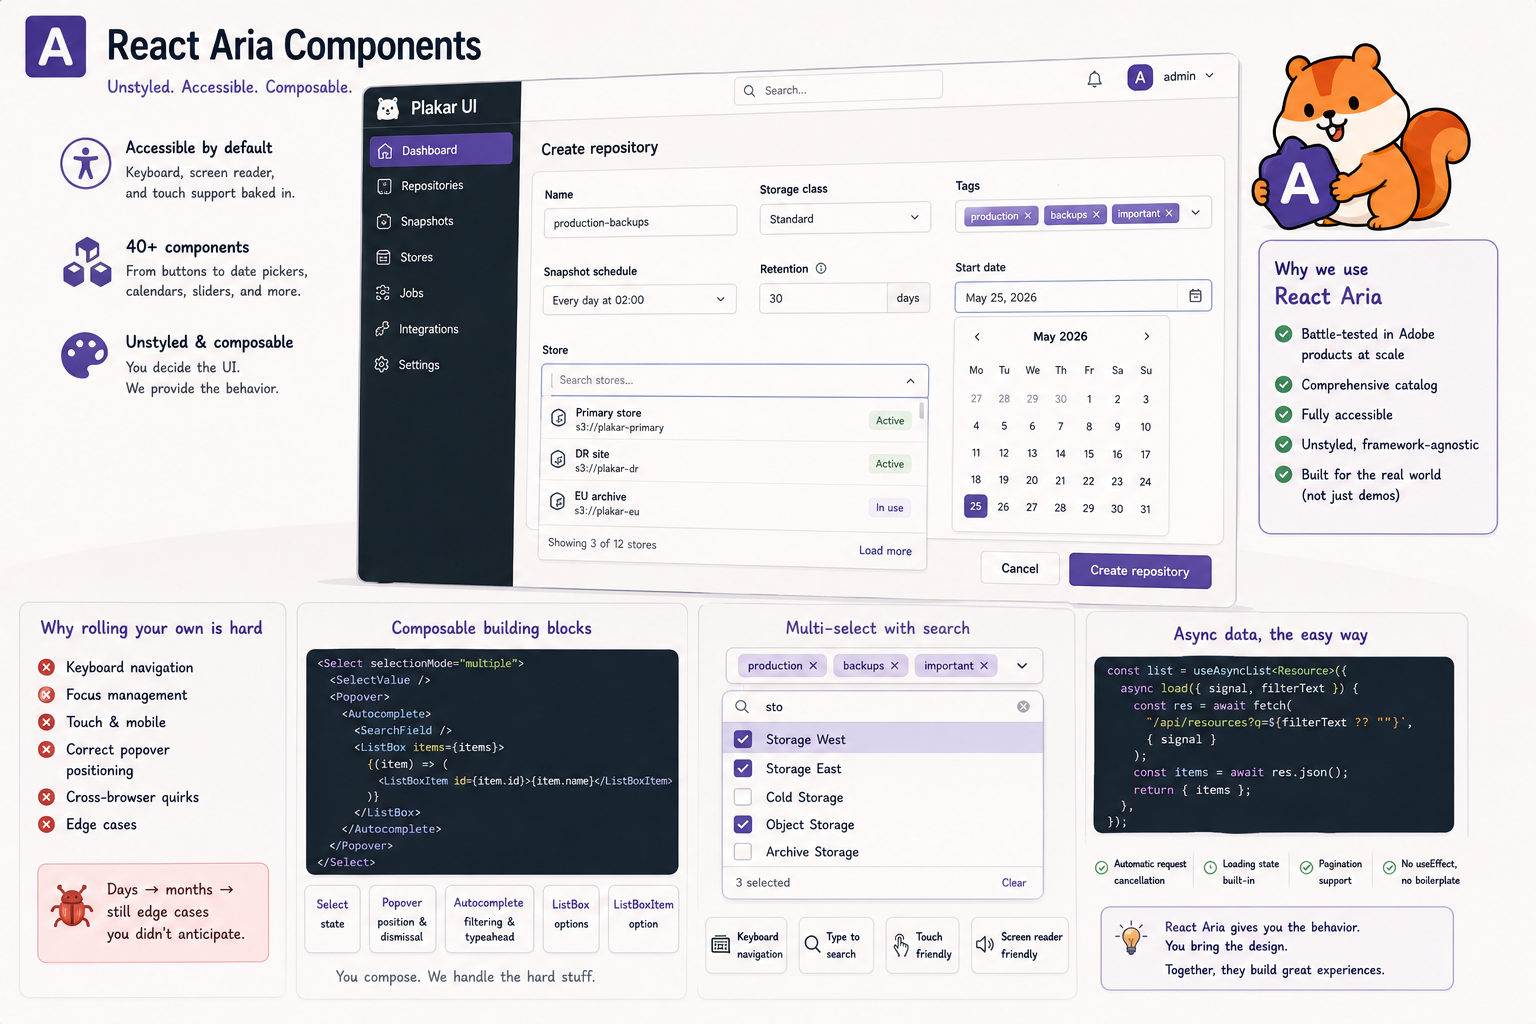The width and height of the screenshot is (1536, 1024).
Task: Click the Name input field
Action: click(640, 221)
